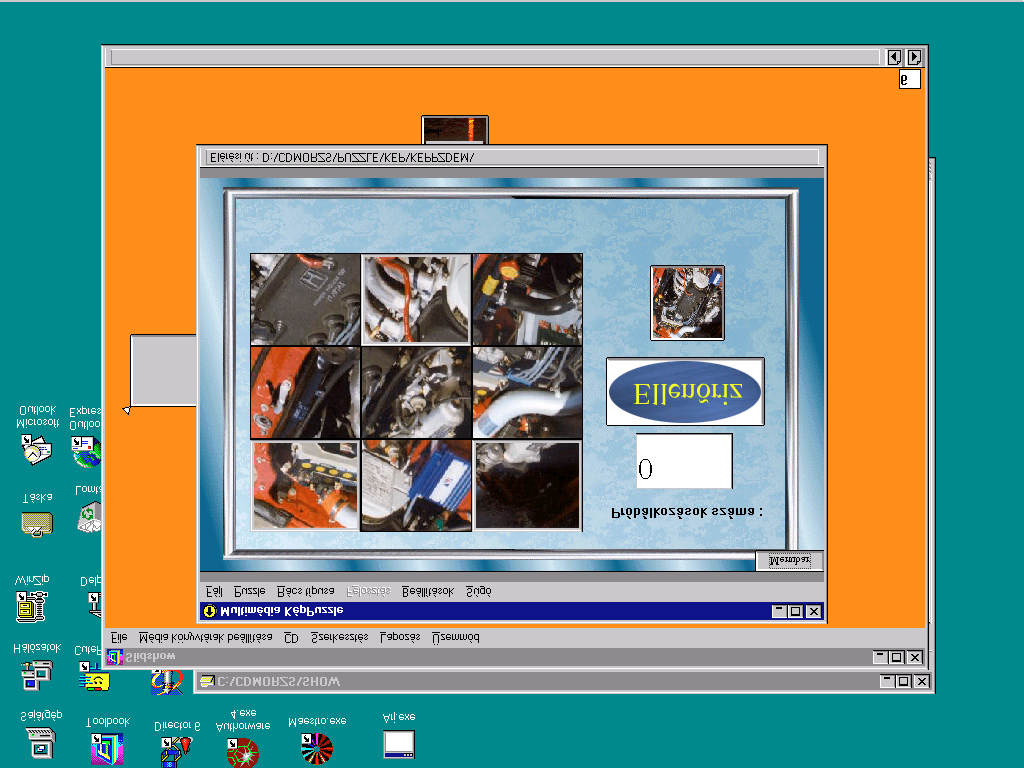Image resolution: width=1024 pixels, height=768 pixels.
Task: Close the Multimédia KépPuzzle window
Action: (x=813, y=611)
